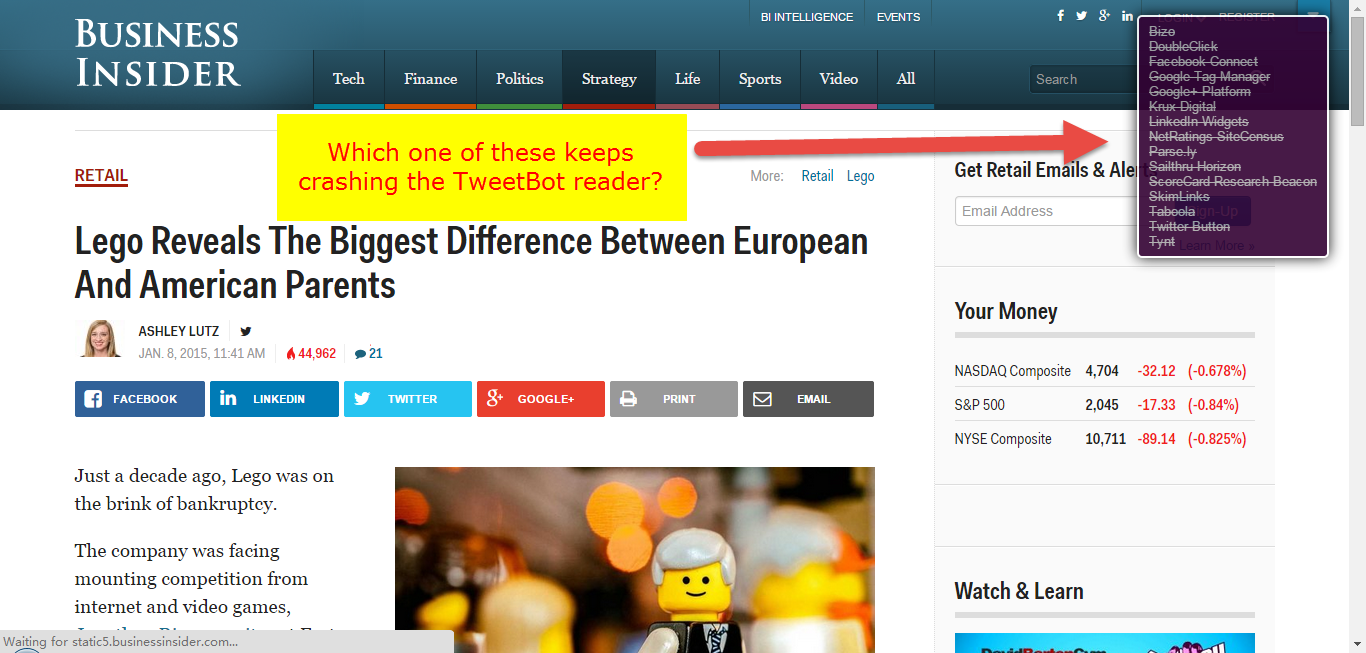Viewport: 1366px width, 653px height.
Task: Click Taboola in the tracker list
Action: (1172, 212)
